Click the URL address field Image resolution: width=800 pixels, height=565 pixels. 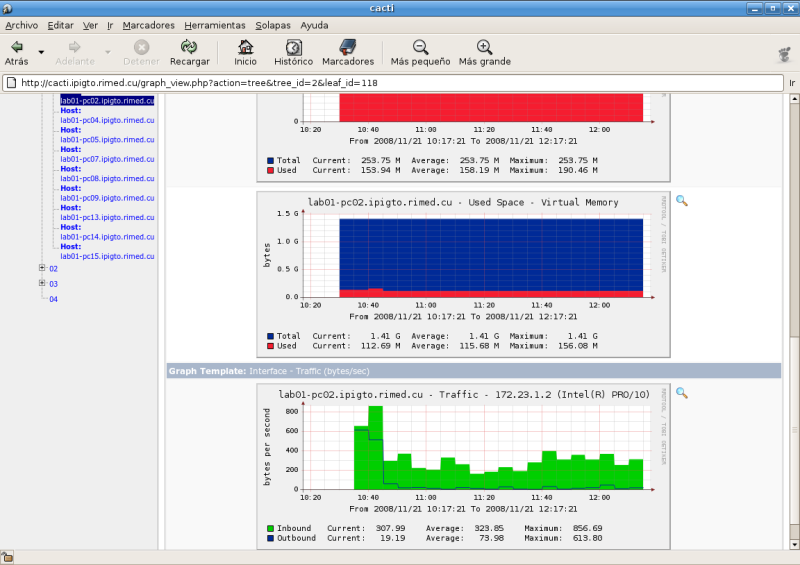[393, 83]
